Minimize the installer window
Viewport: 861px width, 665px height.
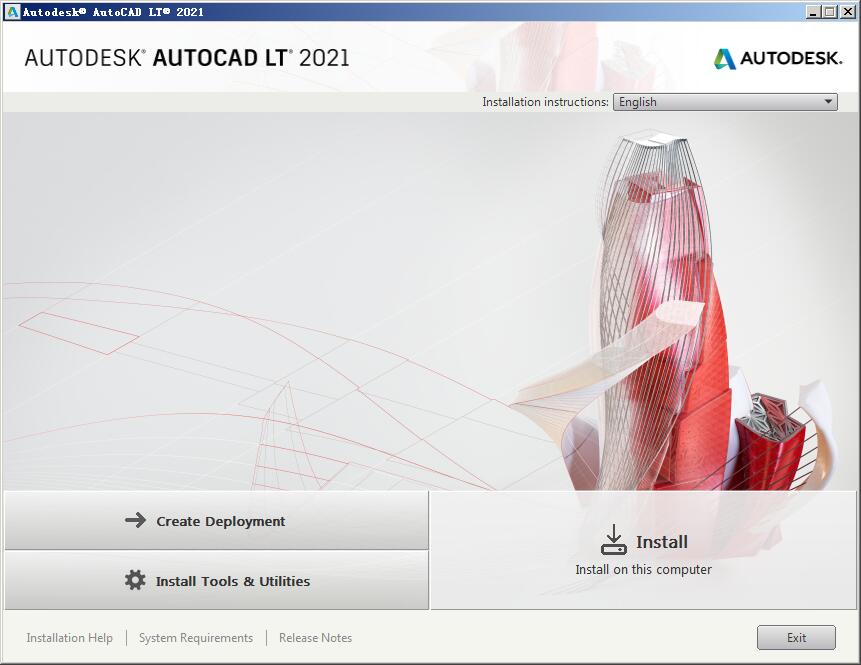pos(814,12)
